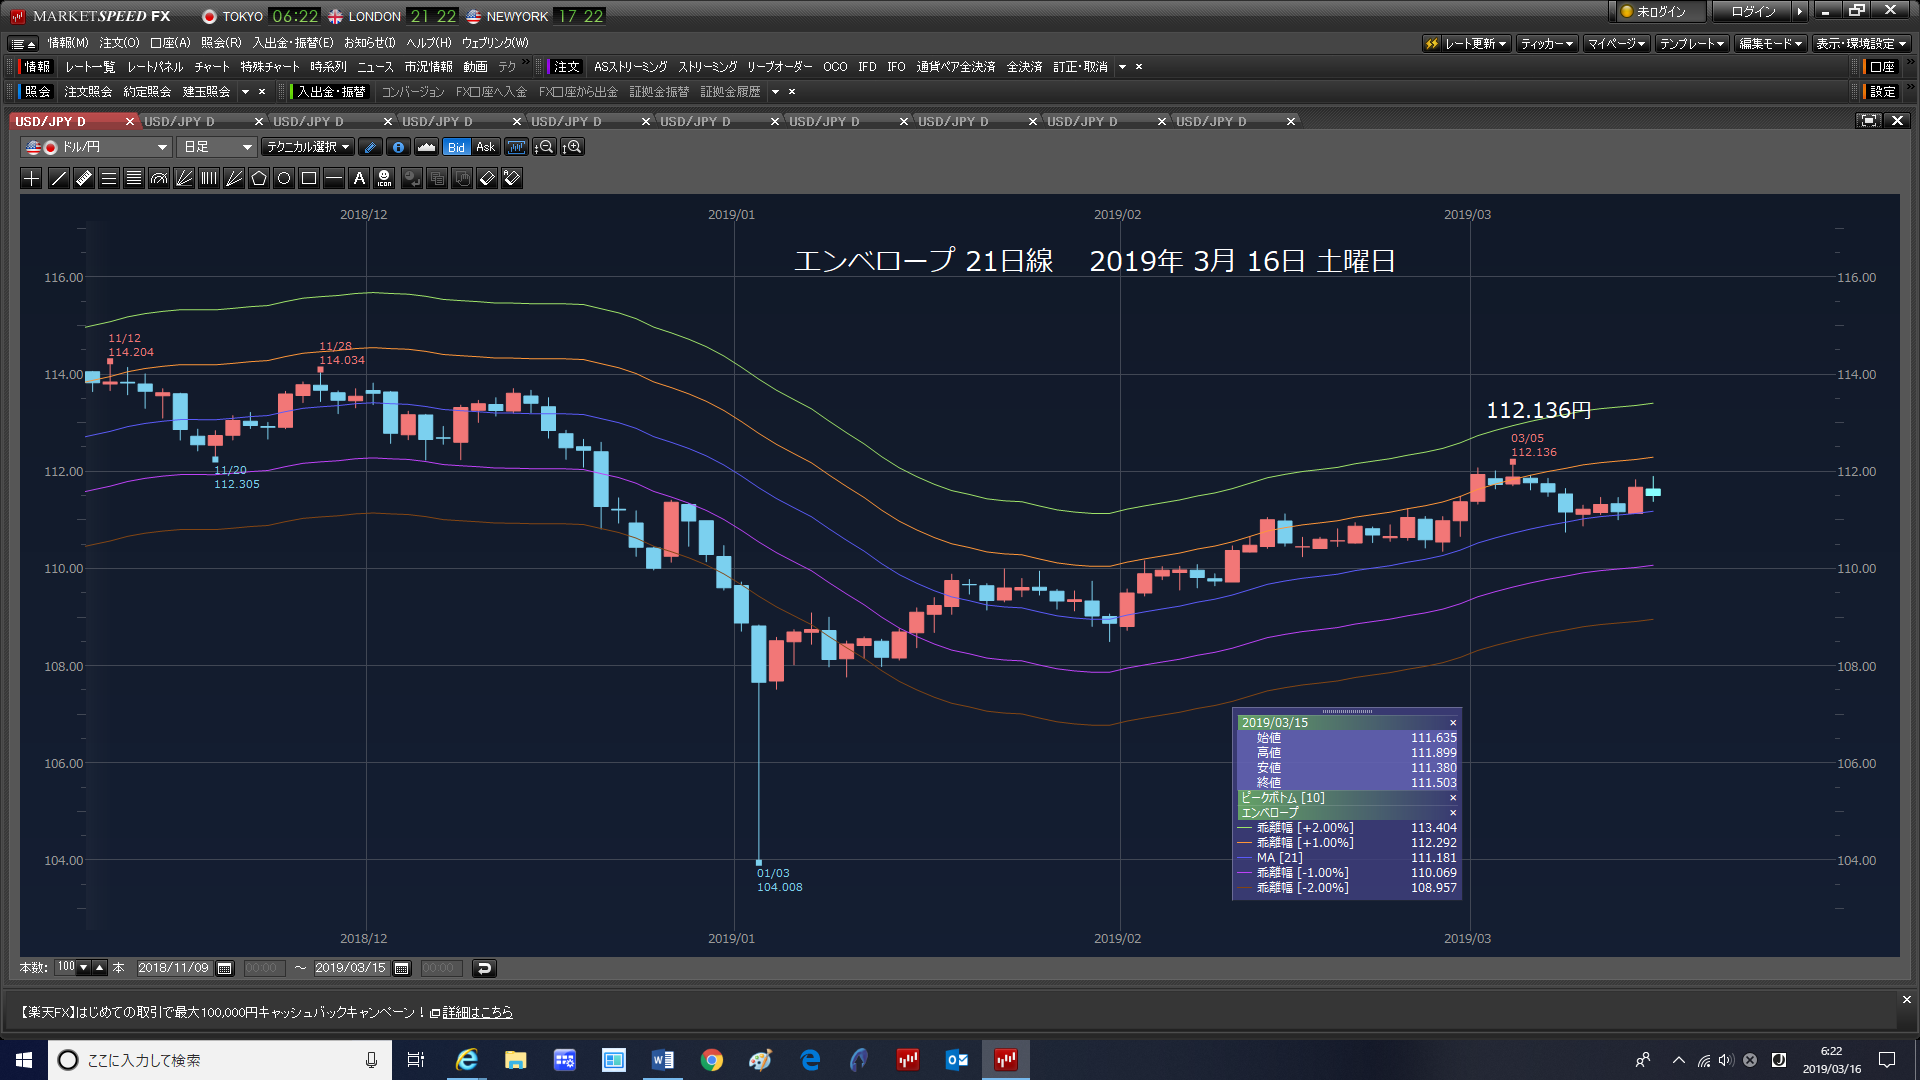Open the ASストリーミング order
1920x1080 pixels.
pyautogui.click(x=630, y=67)
